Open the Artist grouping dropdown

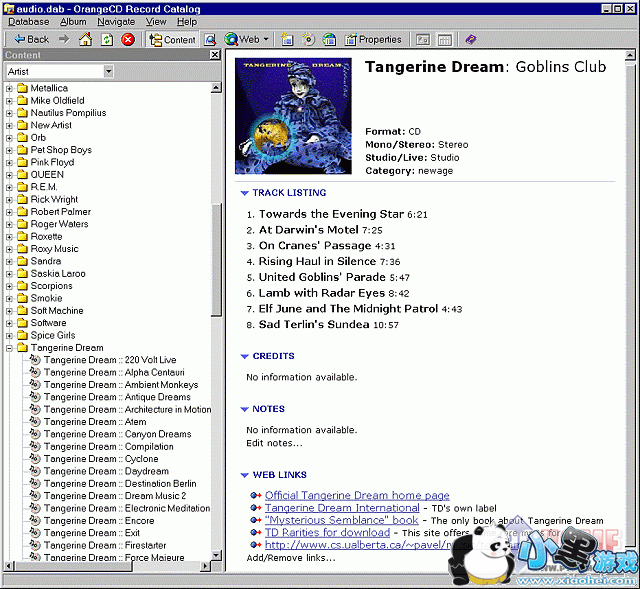point(107,72)
